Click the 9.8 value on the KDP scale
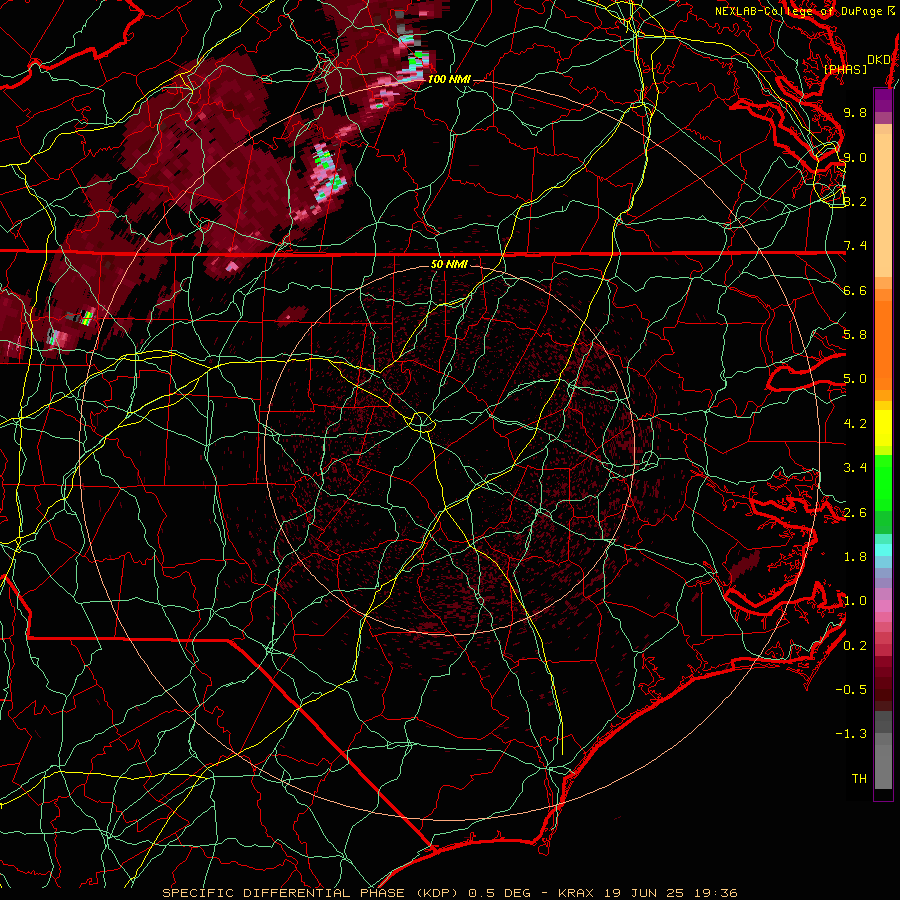The height and width of the screenshot is (900, 900). tap(855, 112)
